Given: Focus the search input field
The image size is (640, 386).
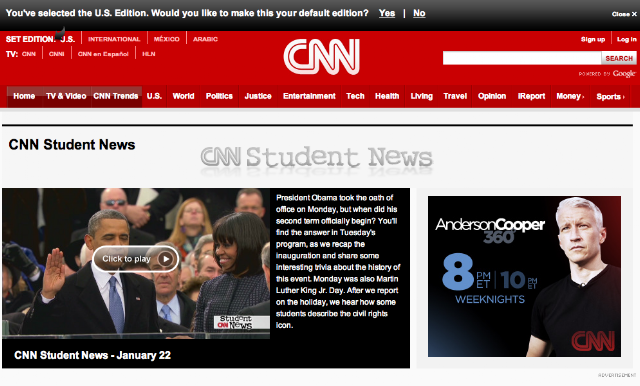Looking at the screenshot, I should tap(522, 58).
